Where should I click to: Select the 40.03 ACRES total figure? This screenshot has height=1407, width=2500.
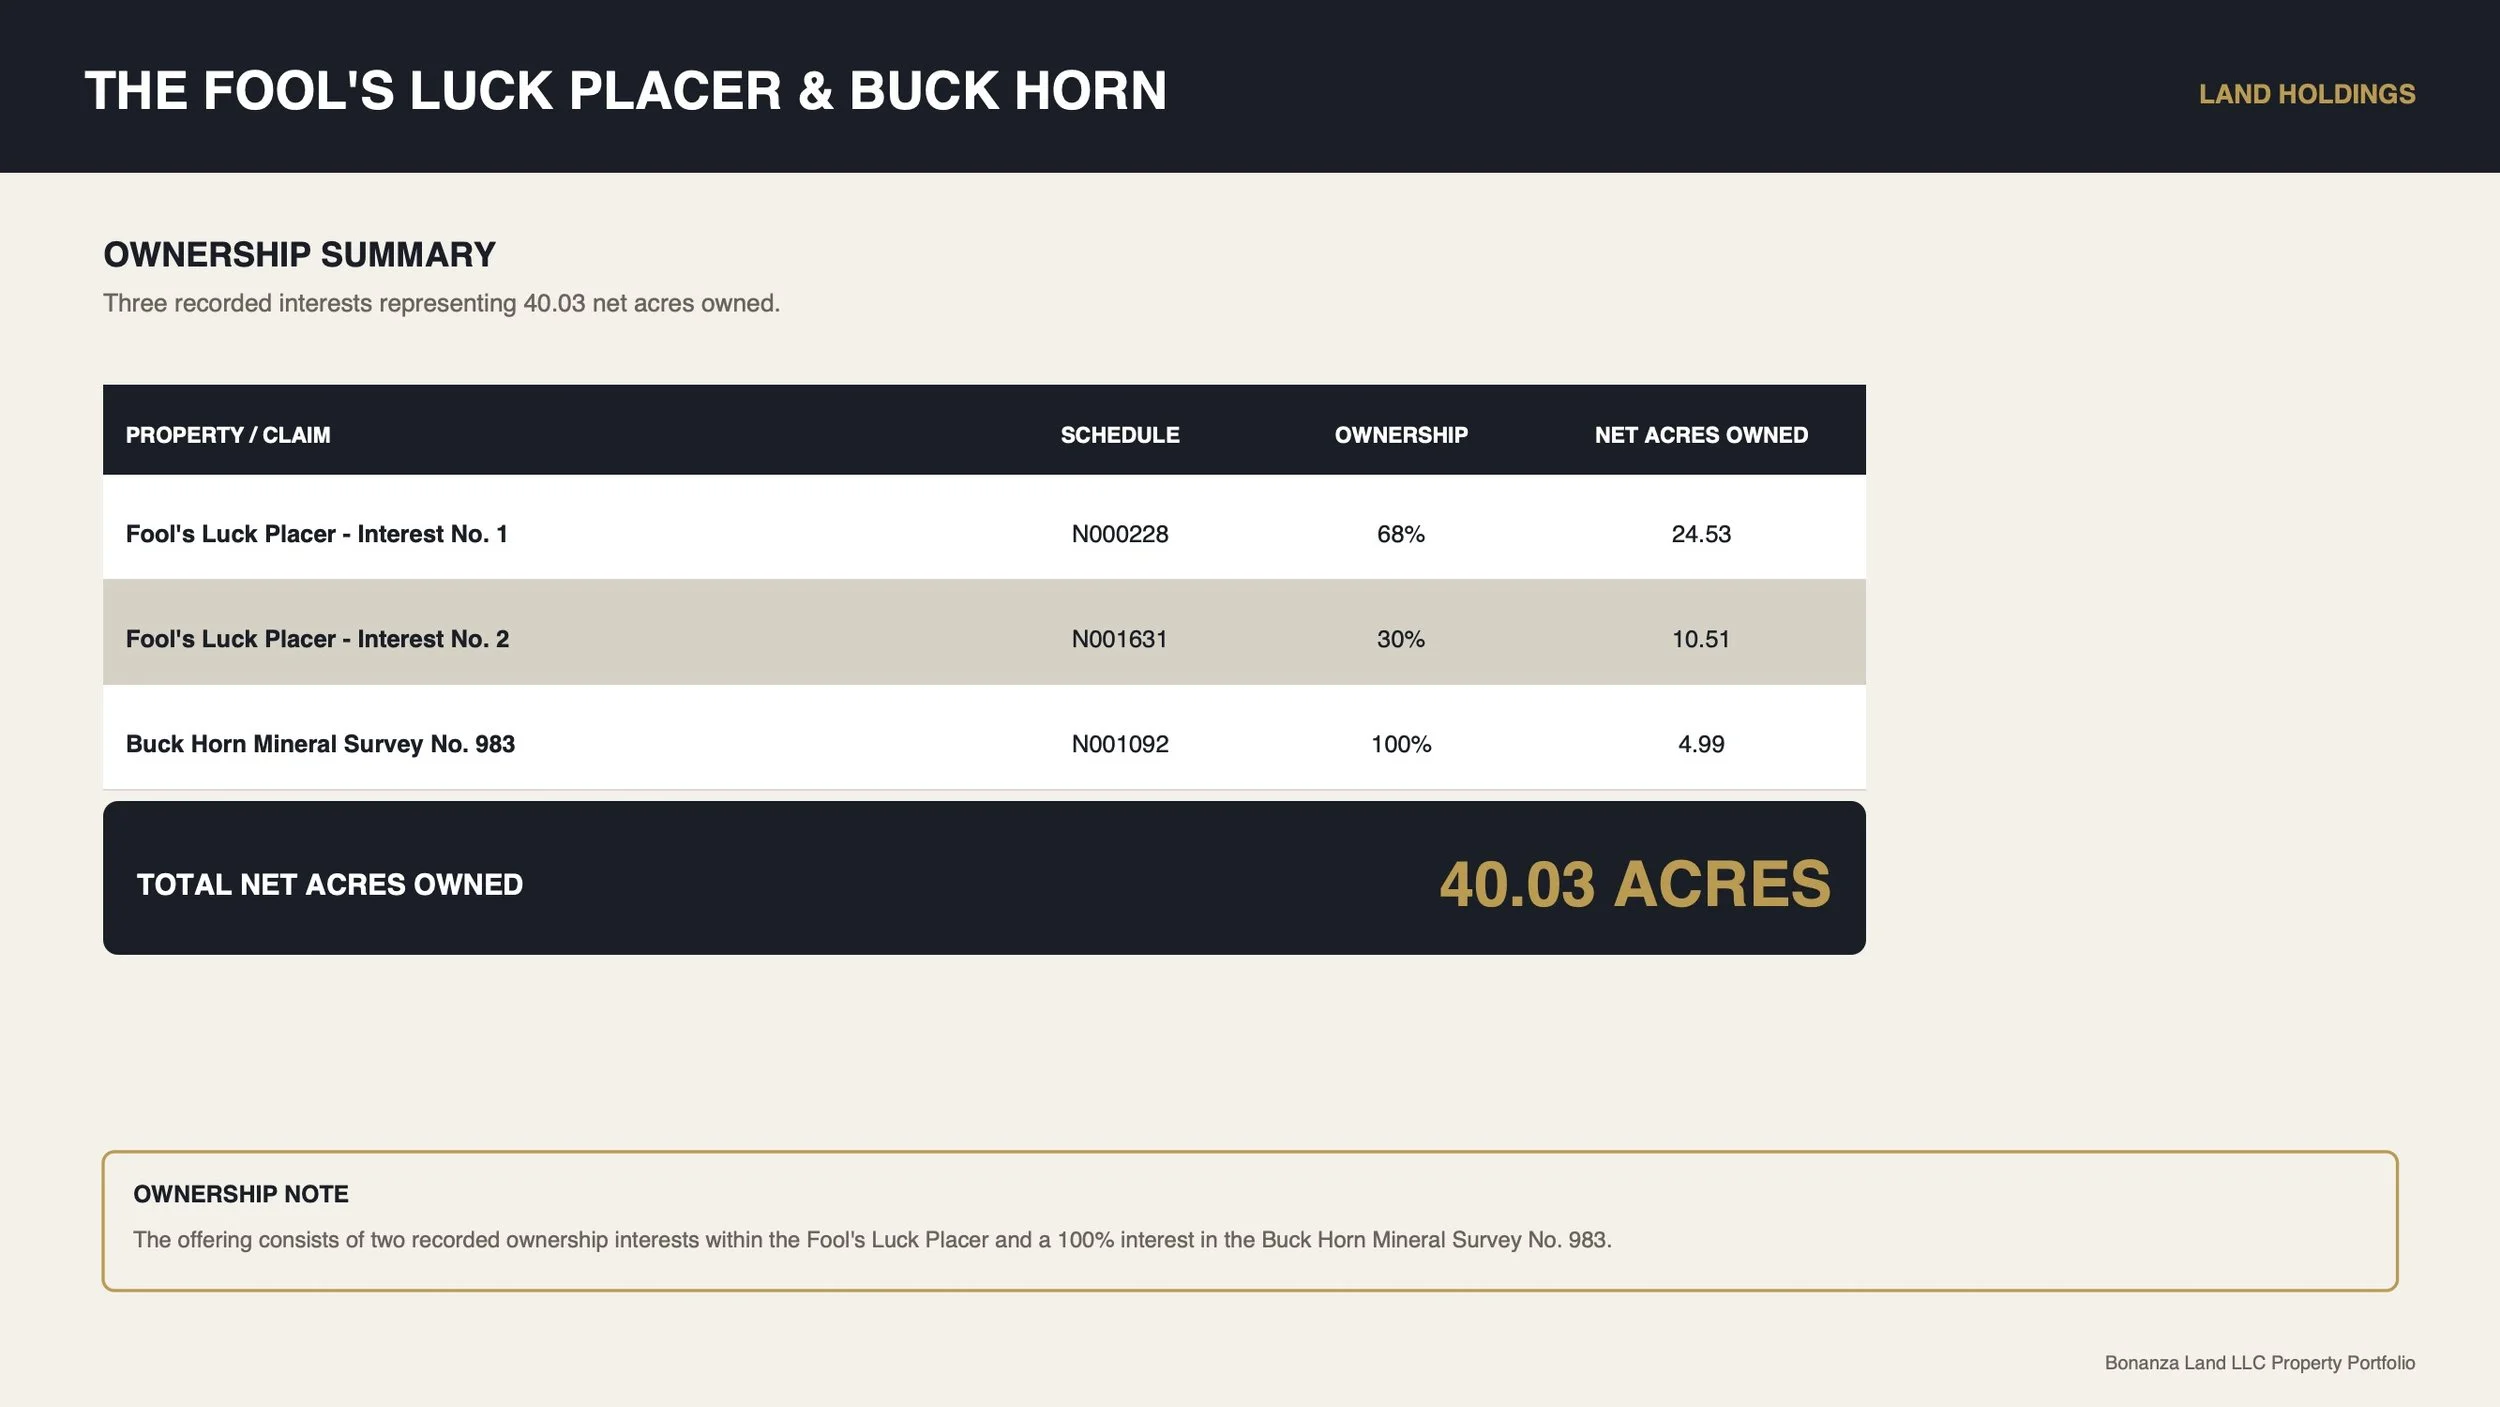pos(1634,885)
